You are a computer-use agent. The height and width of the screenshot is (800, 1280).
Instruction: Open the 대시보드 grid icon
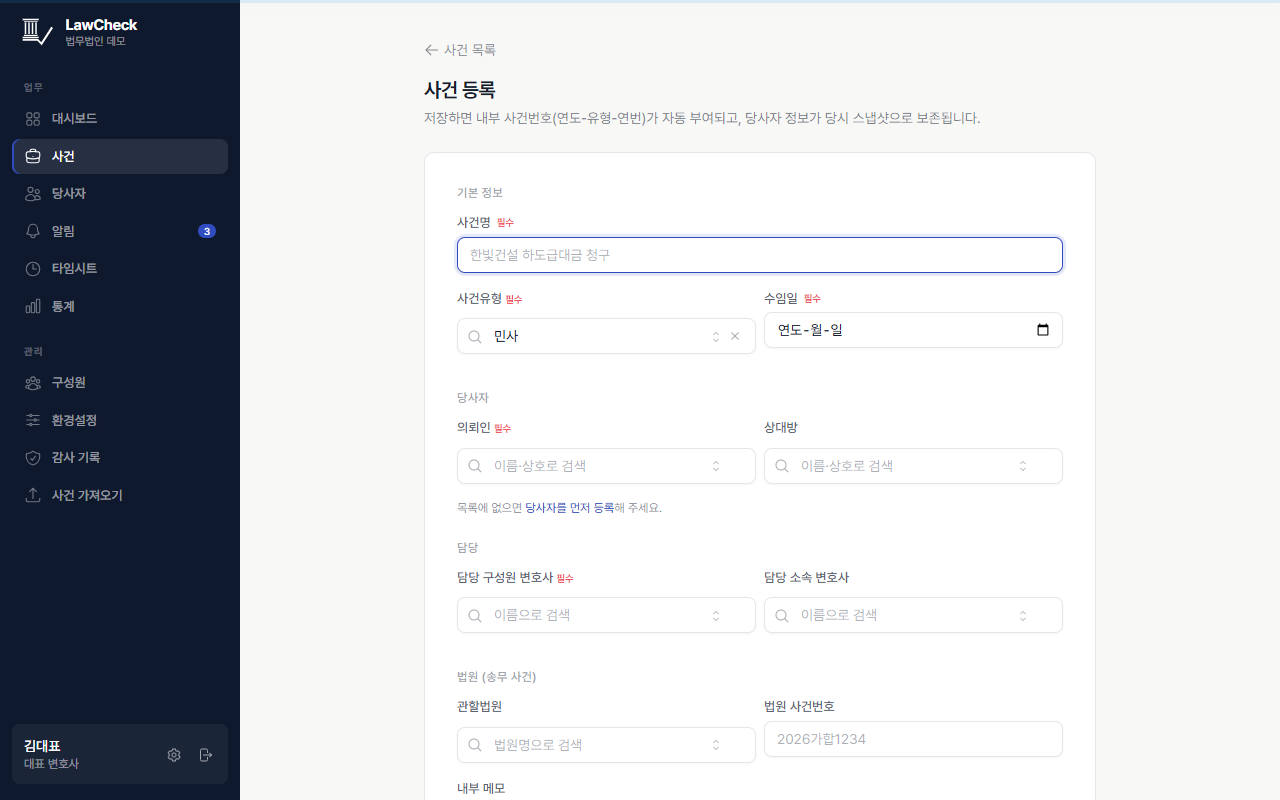click(33, 118)
